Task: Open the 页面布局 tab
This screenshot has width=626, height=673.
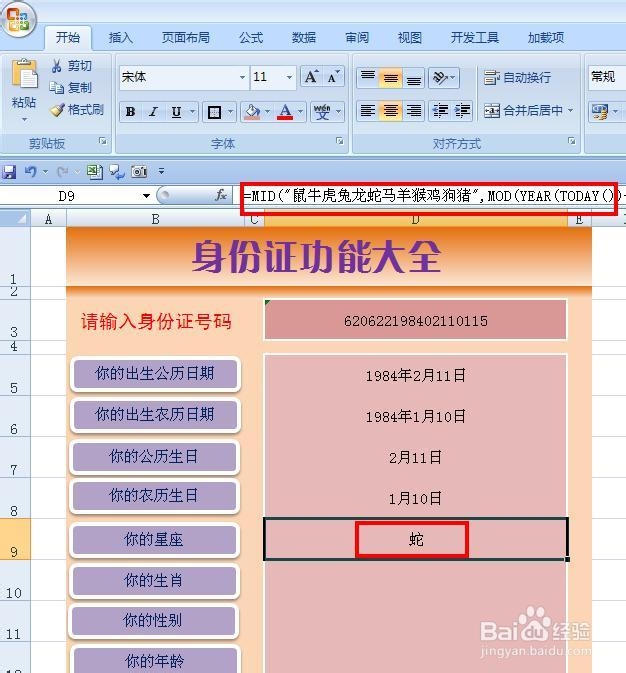Action: [185, 38]
